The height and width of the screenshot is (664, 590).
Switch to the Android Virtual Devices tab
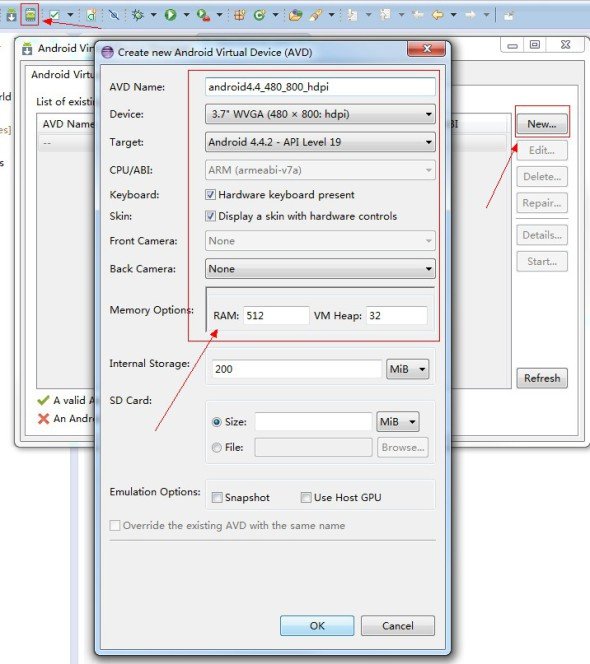(62, 75)
